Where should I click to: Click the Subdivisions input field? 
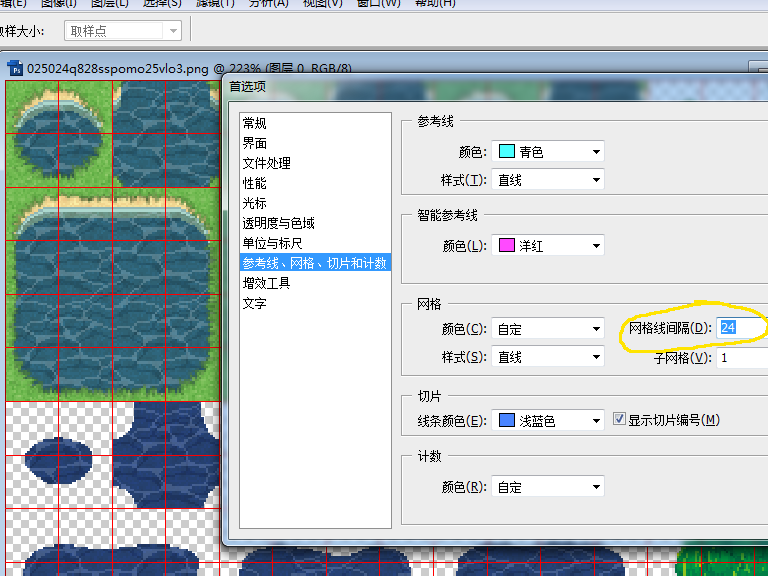[x=742, y=358]
